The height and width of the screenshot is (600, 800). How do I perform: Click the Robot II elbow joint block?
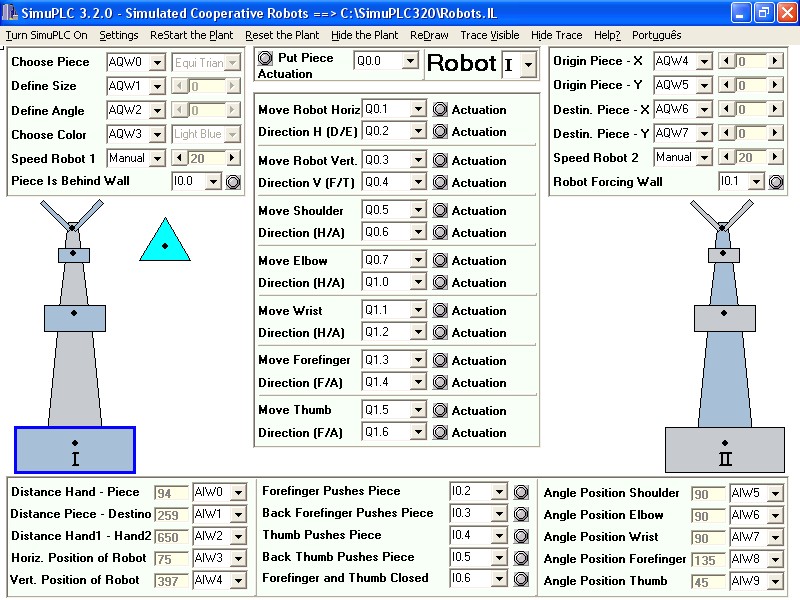[x=725, y=318]
